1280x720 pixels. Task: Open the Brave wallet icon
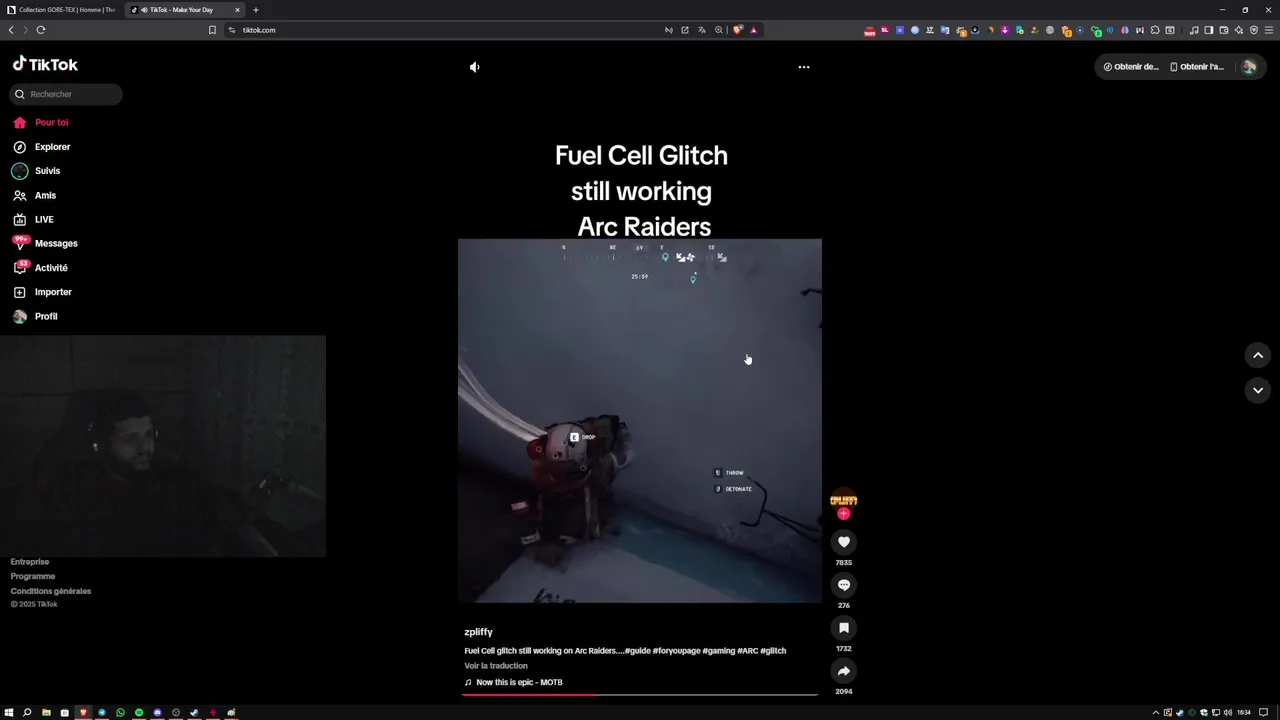point(1223,30)
